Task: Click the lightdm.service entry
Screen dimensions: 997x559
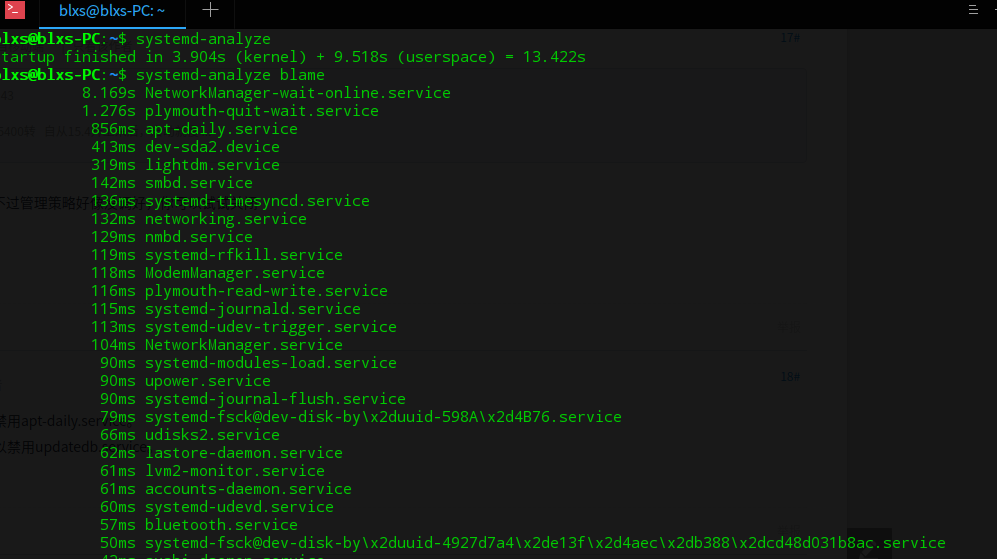Action: [212, 165]
